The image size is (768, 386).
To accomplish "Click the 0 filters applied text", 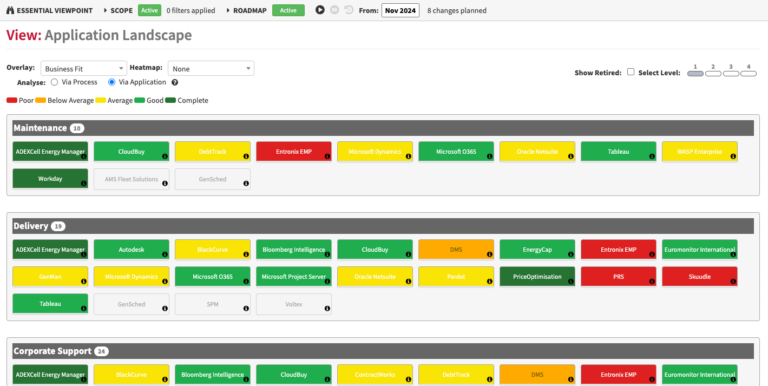I will [x=191, y=10].
